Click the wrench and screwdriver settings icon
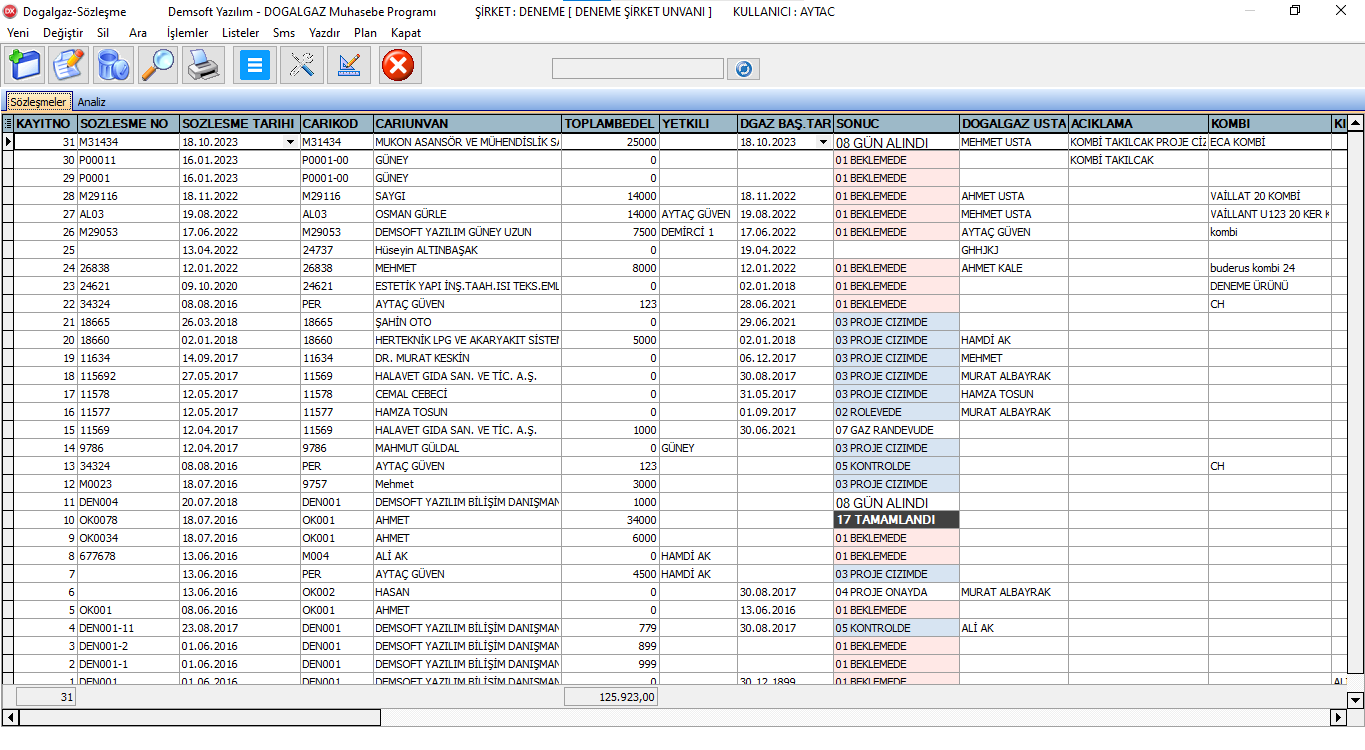Viewport: 1365px width, 750px height. [x=301, y=66]
